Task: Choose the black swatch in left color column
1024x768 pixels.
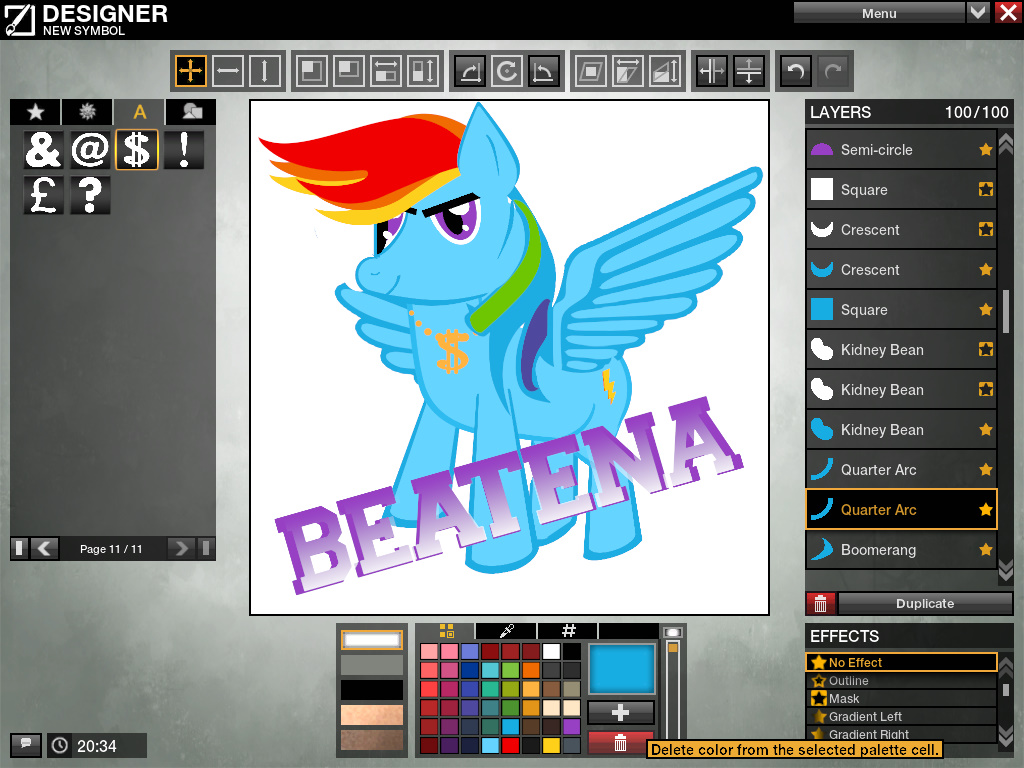Action: [x=372, y=690]
